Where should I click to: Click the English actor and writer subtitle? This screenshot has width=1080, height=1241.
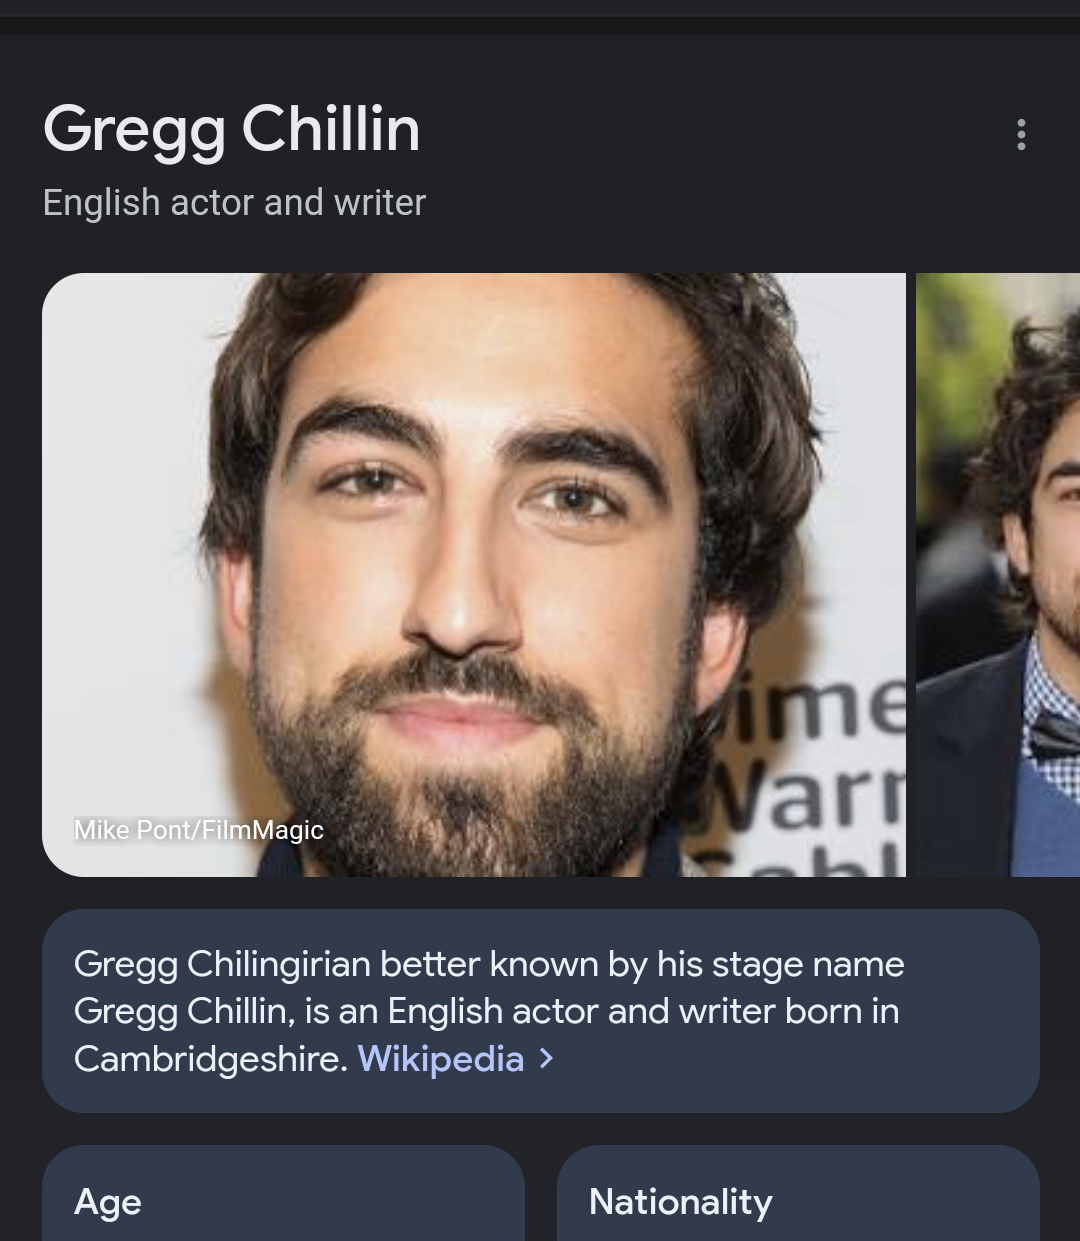pos(234,202)
